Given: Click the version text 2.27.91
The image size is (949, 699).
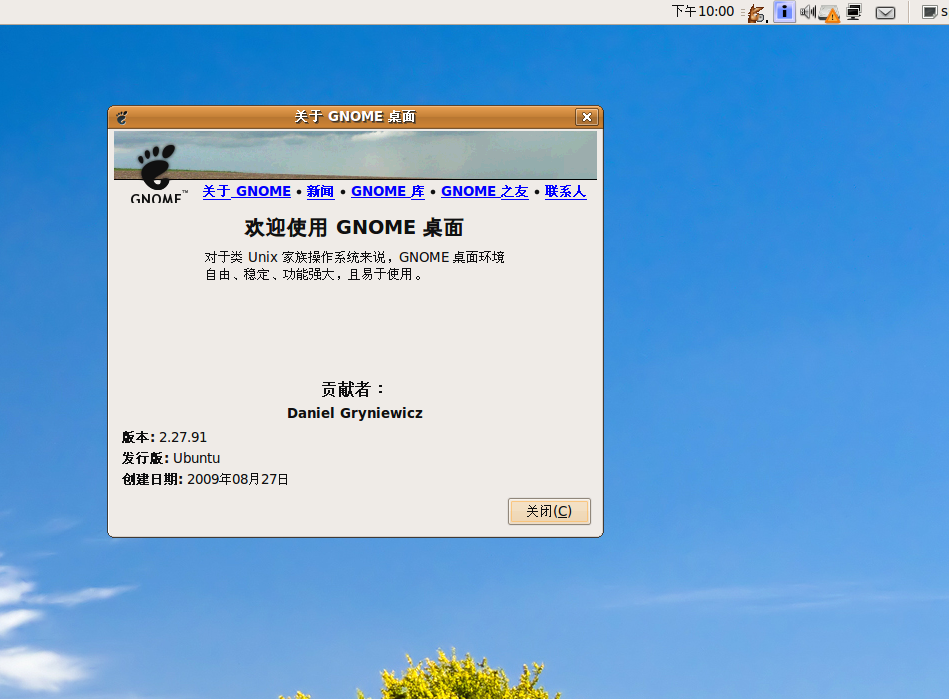Looking at the screenshot, I should (183, 437).
